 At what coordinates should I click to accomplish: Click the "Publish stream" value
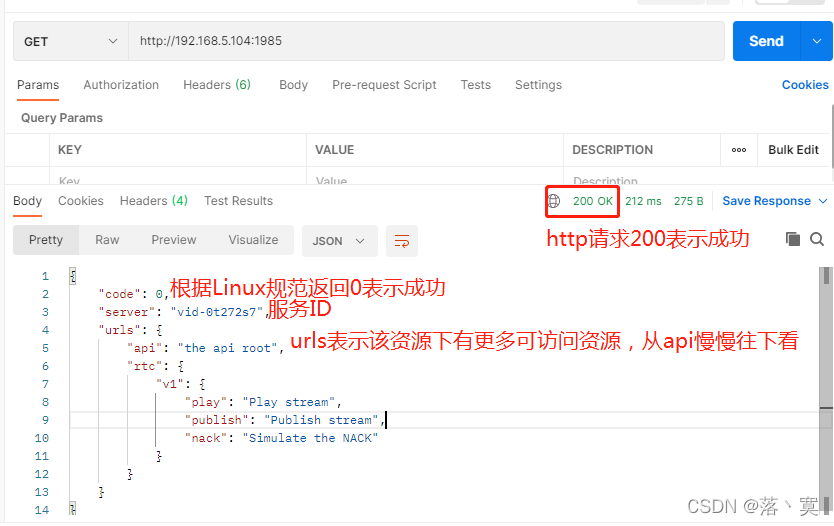click(321, 420)
